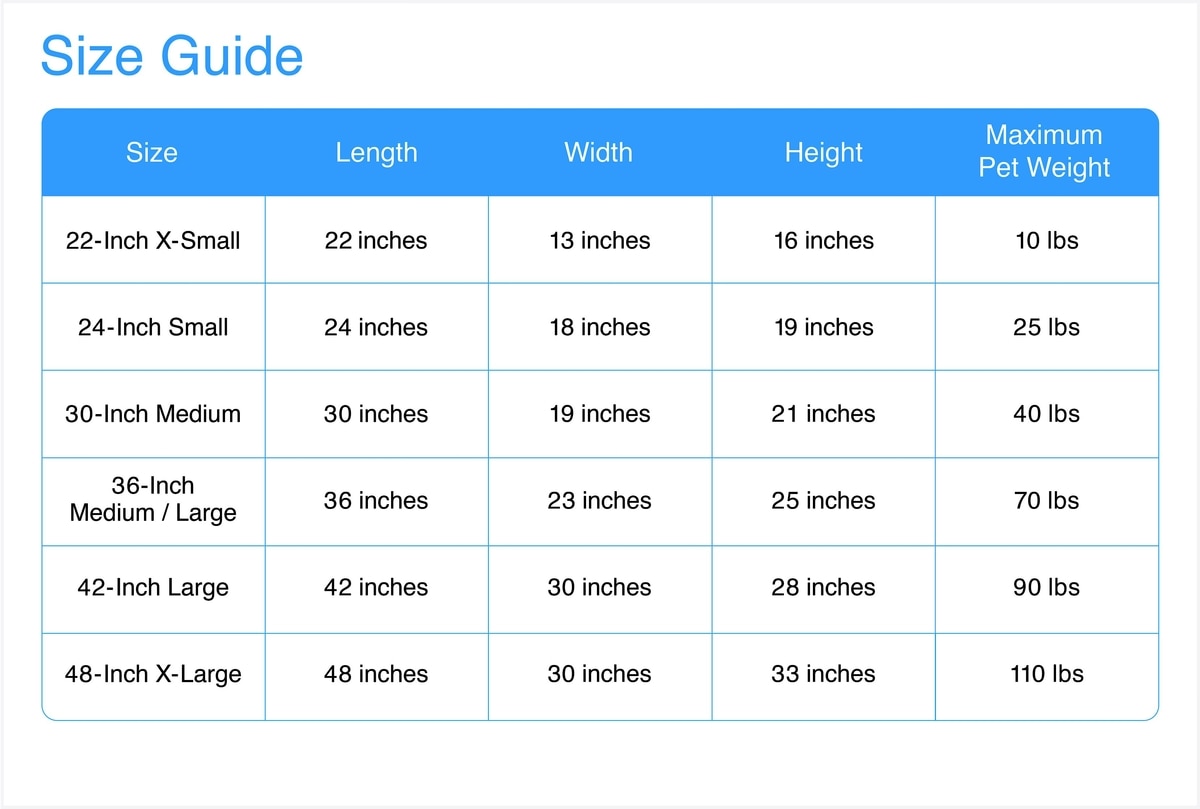1200x809 pixels.
Task: Select the 110 lbs weight cell
Action: pyautogui.click(x=1046, y=674)
